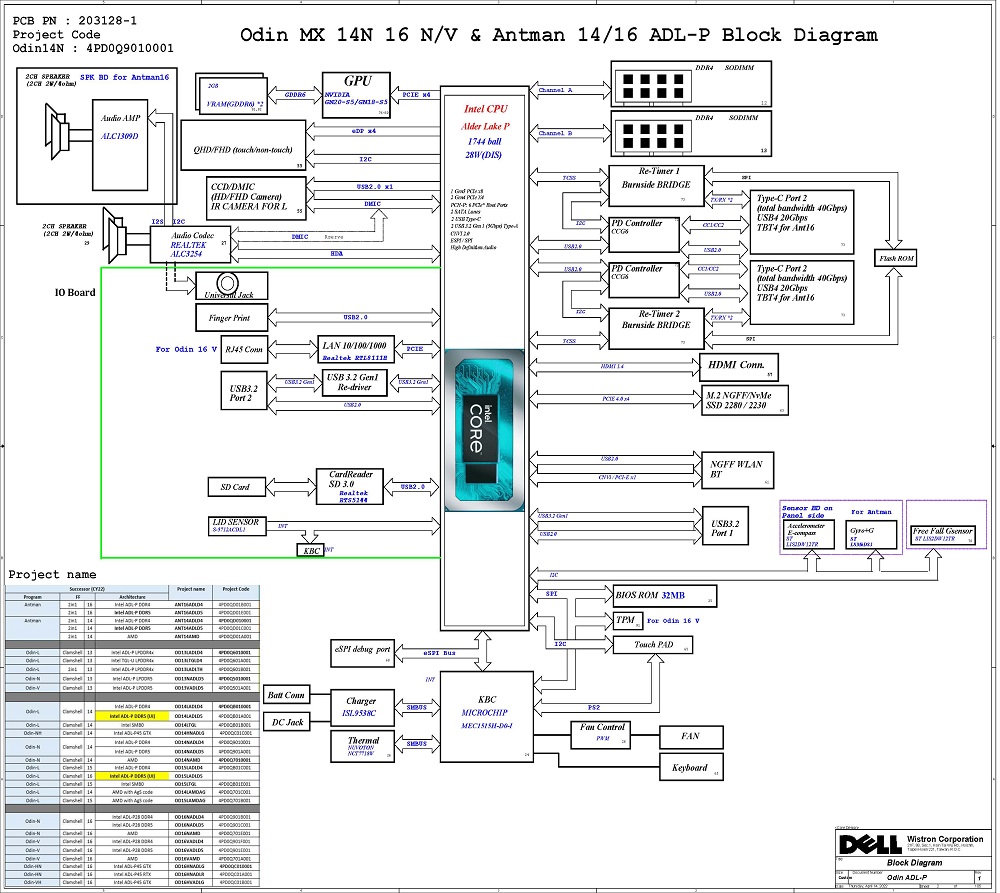Select the CardReader SD 3.0 block
Image resolution: width=1000 pixels, height=893 pixels.
(349, 487)
